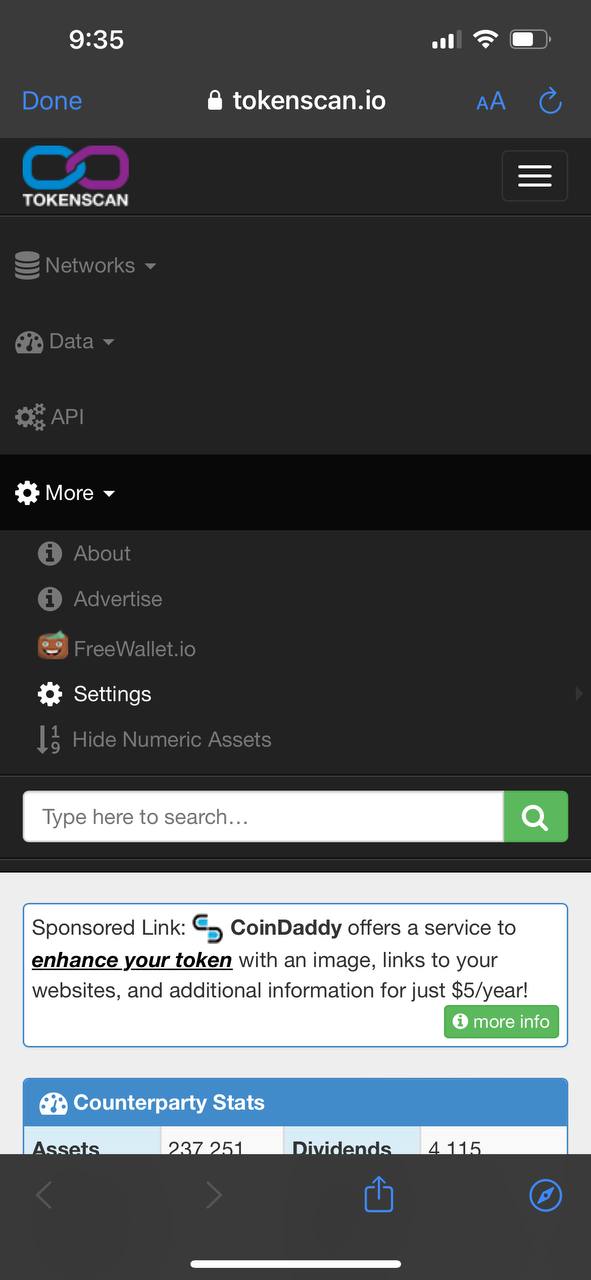The height and width of the screenshot is (1280, 591).
Task: Tap Done to close browser view
Action: click(52, 101)
